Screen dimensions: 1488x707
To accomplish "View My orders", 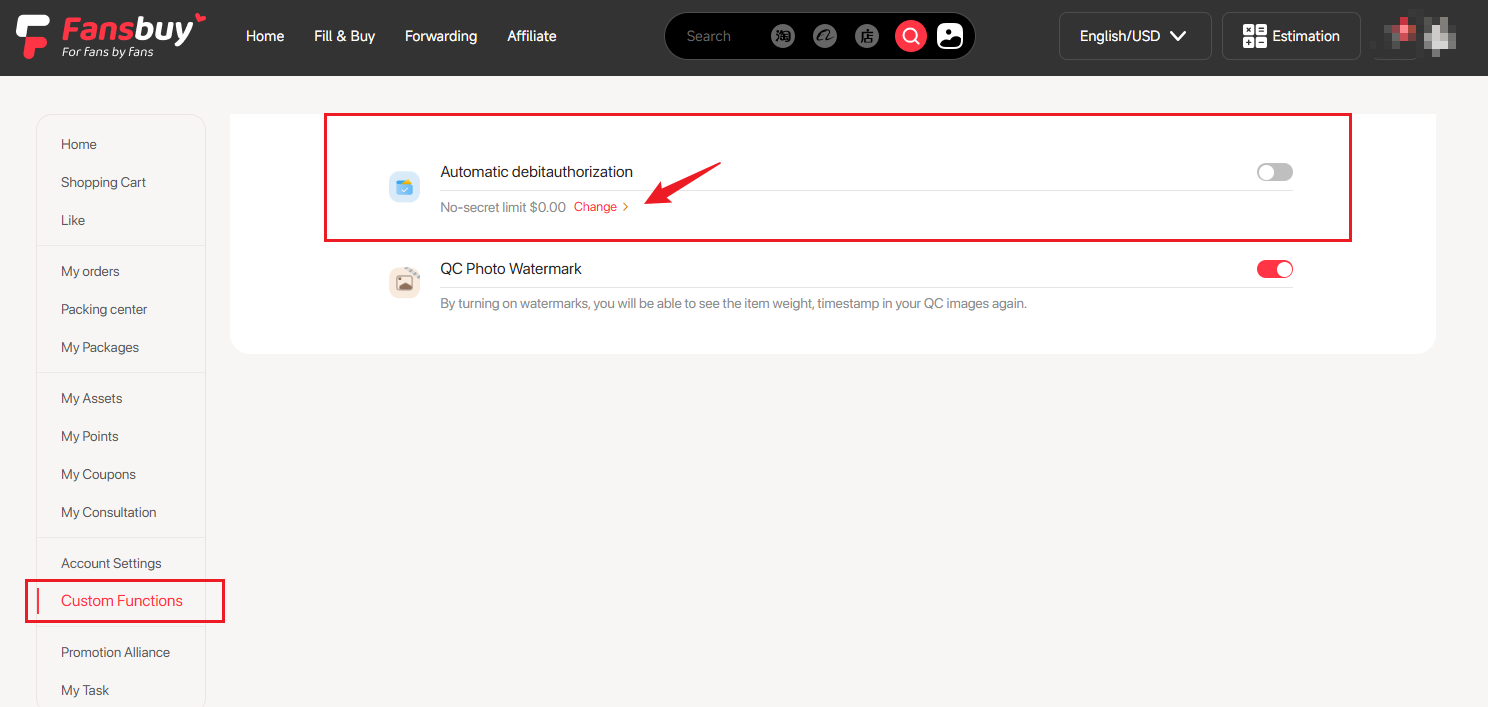I will (90, 271).
